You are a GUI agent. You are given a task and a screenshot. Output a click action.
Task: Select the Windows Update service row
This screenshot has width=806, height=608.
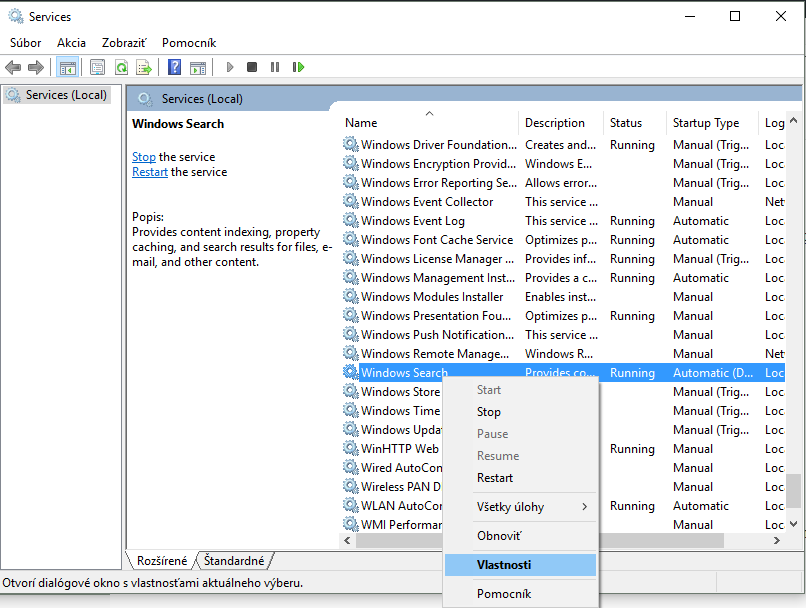[392, 430]
